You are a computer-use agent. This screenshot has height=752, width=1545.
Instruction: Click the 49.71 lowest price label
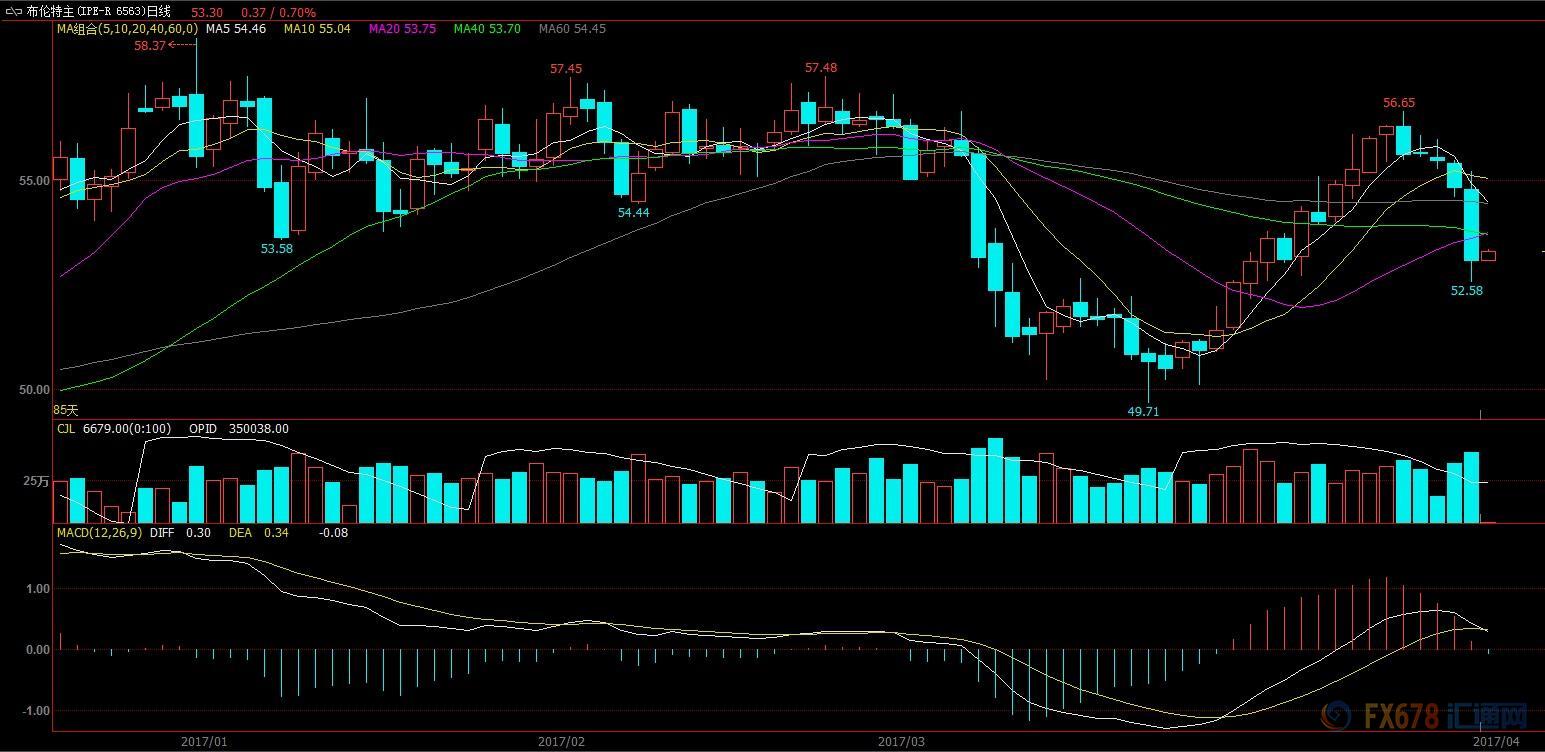pos(1143,411)
